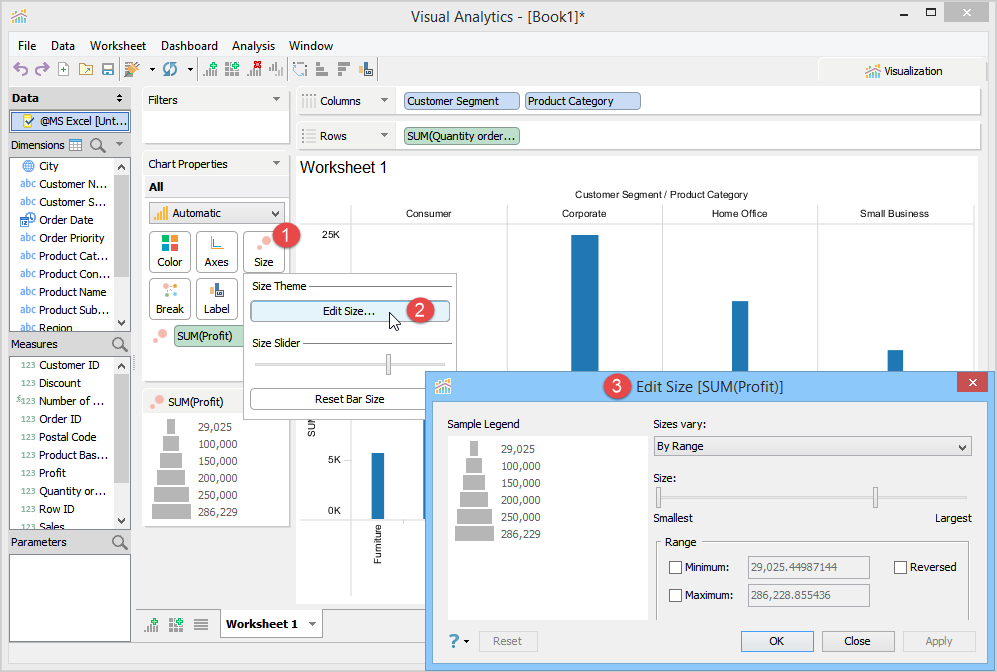Click Largest size handle in Edit Size dialog
Viewport: 997px width, 672px height.
pyautogui.click(x=875, y=497)
